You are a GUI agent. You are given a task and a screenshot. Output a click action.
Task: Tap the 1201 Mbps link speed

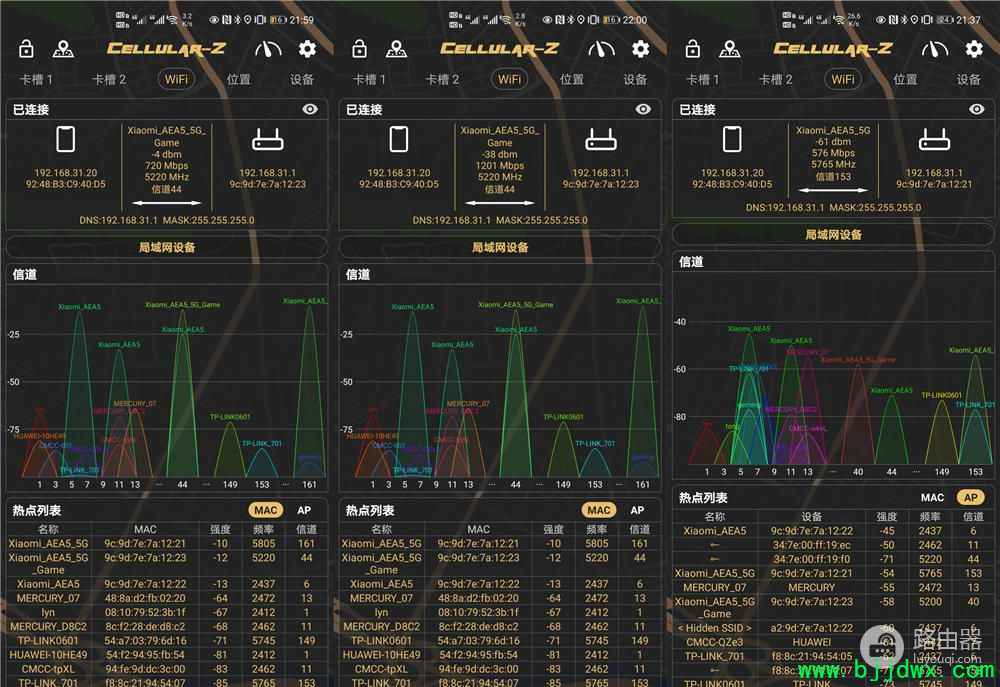click(500, 166)
